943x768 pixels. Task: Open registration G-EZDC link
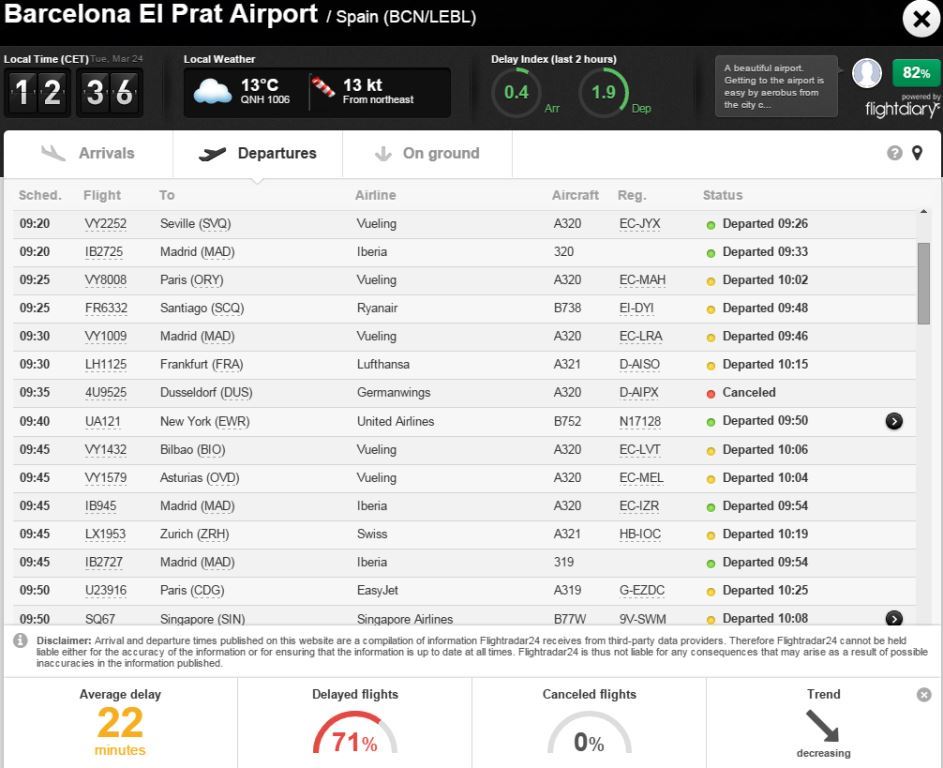coord(642,591)
